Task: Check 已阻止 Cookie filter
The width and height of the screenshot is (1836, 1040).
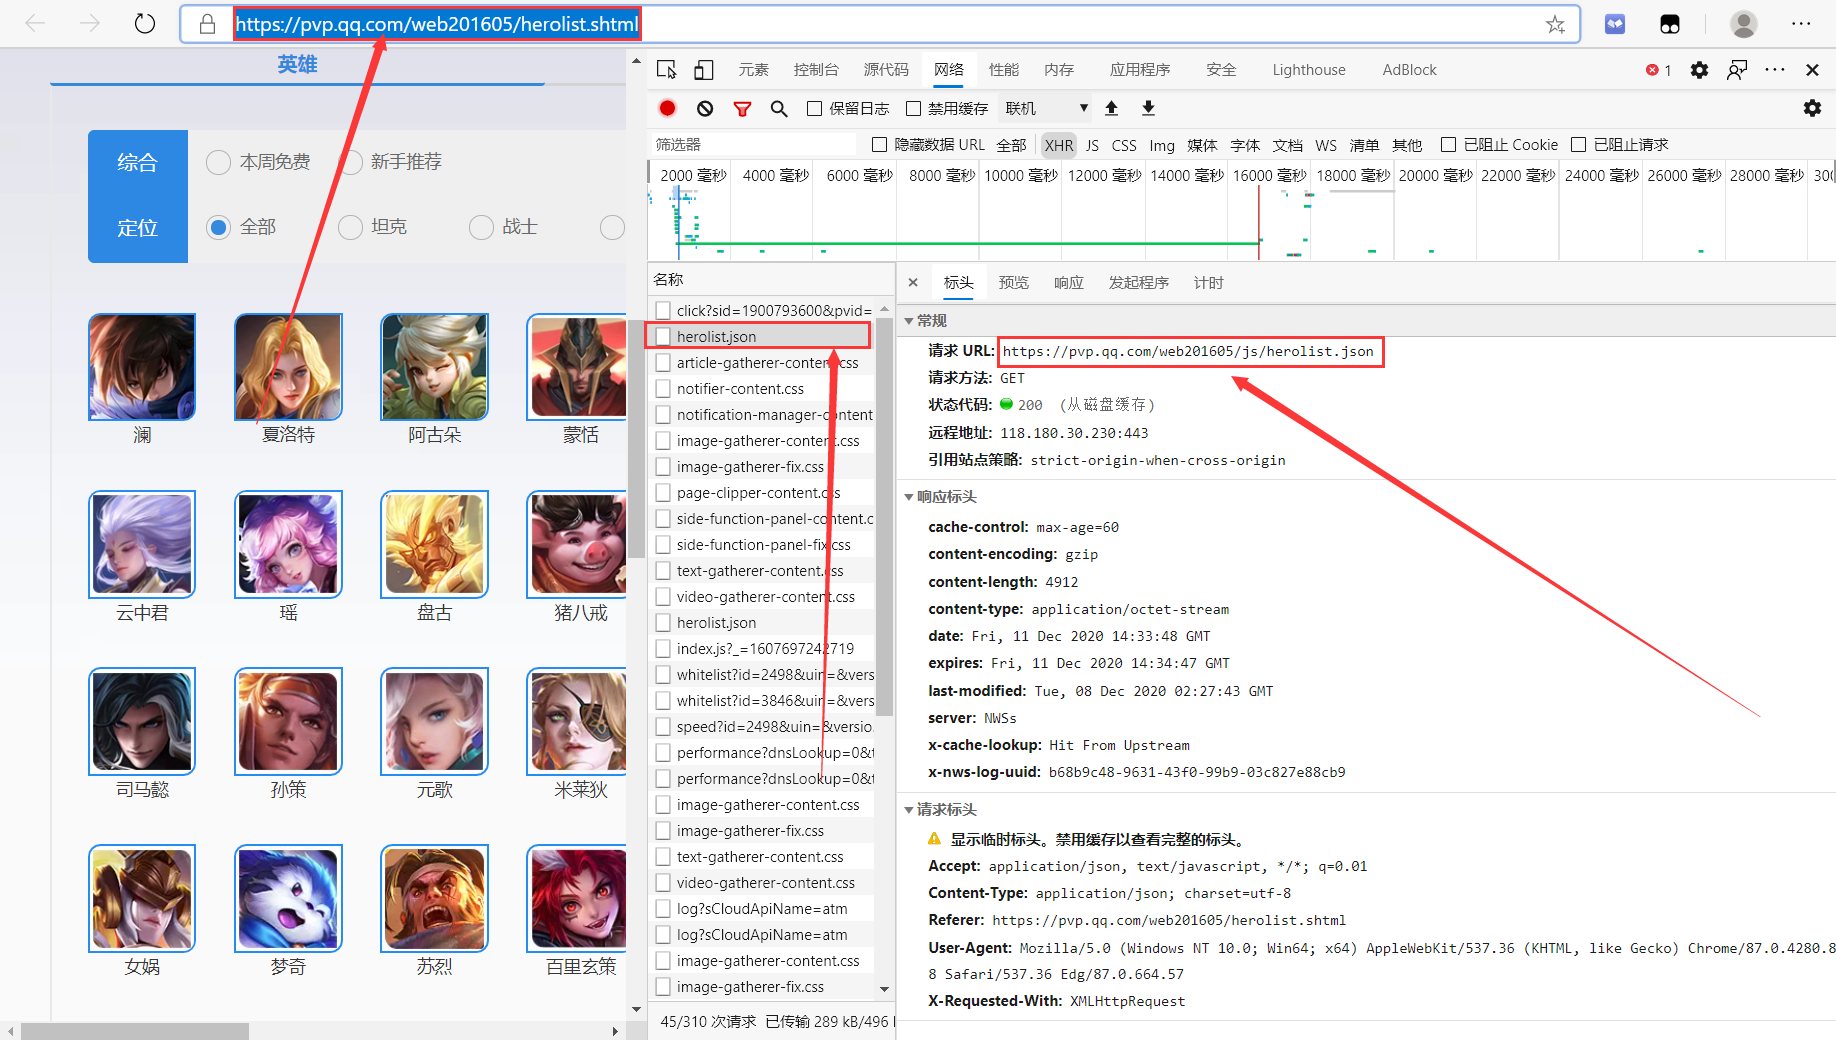Action: [x=1448, y=145]
